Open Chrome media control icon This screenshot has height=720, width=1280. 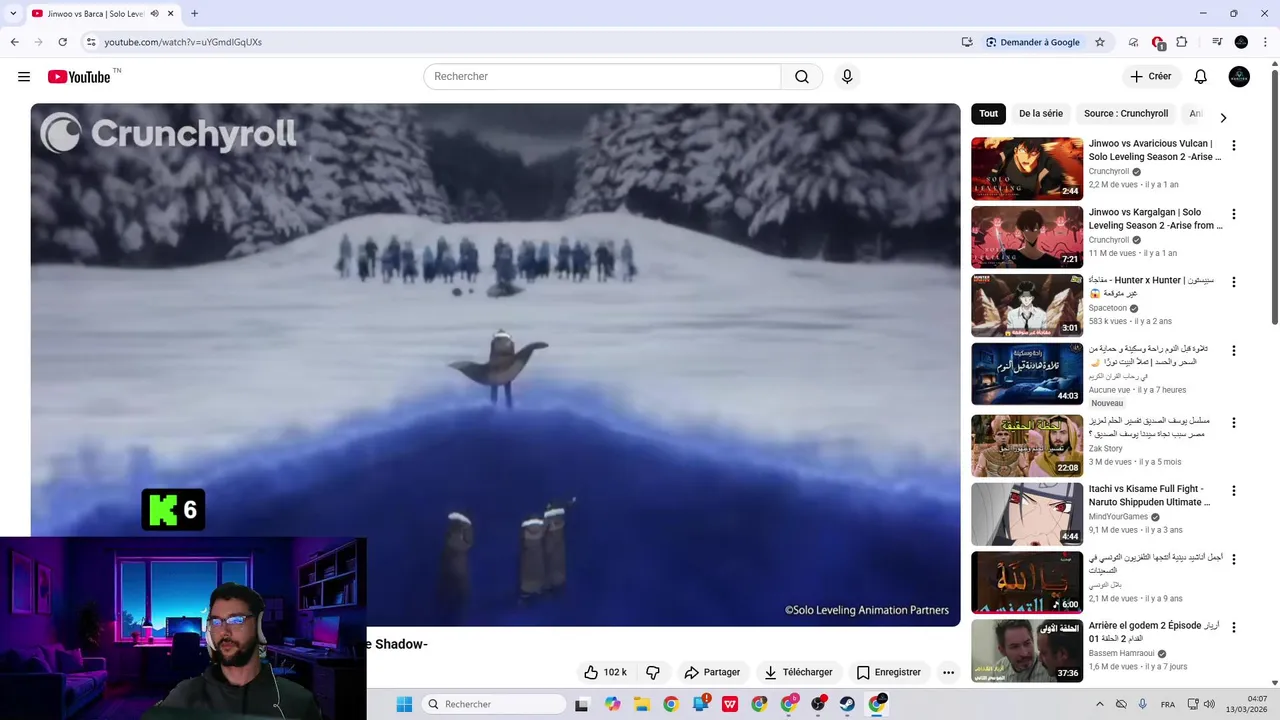click(x=1217, y=42)
